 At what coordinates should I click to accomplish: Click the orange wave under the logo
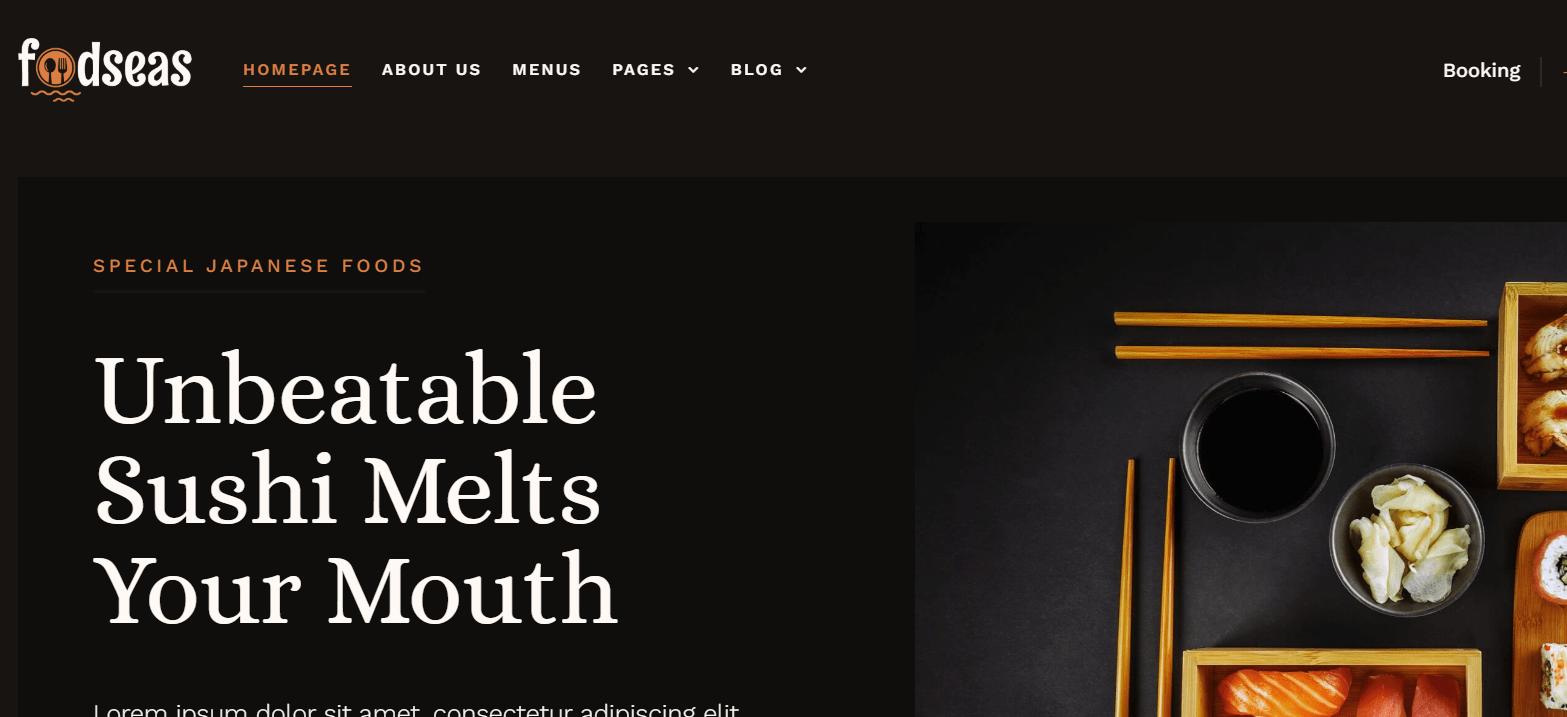(x=56, y=96)
